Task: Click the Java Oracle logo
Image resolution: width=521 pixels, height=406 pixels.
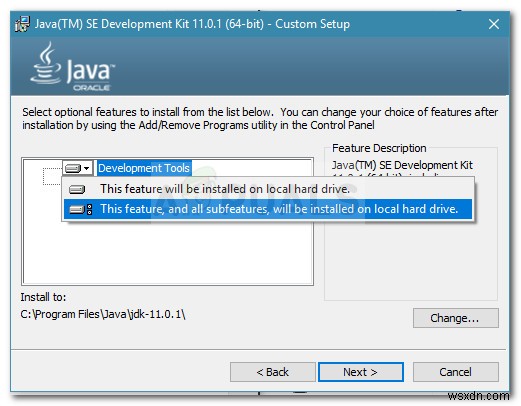Action: [72, 66]
